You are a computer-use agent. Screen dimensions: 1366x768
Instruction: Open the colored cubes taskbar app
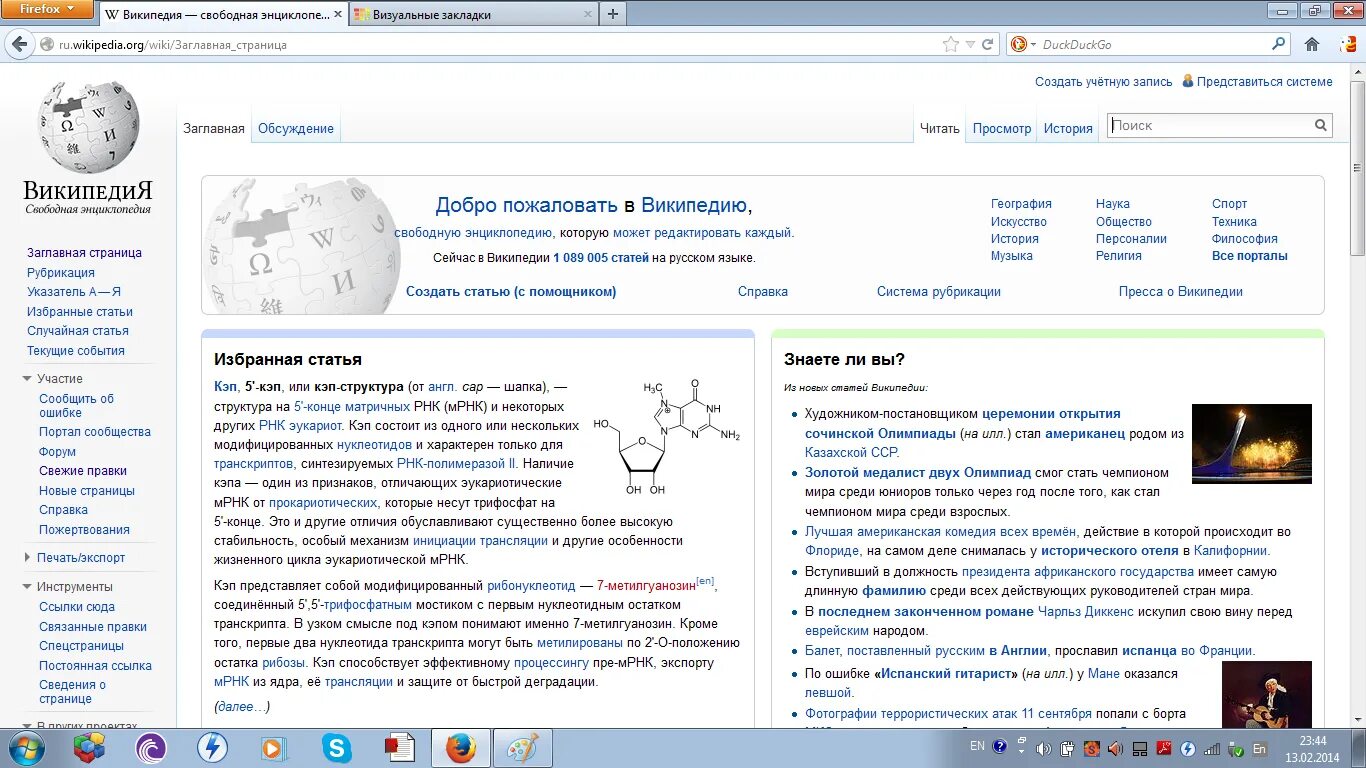tap(89, 748)
